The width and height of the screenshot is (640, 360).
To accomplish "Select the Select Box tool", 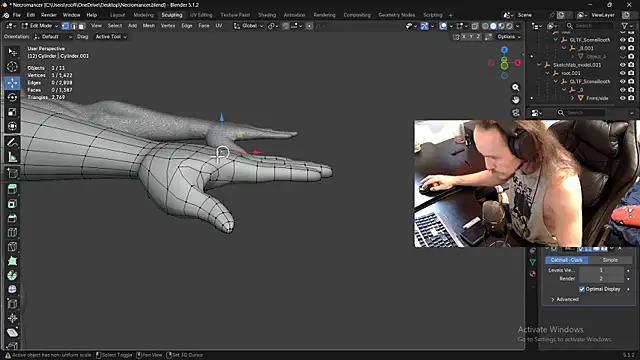I will coord(12,52).
